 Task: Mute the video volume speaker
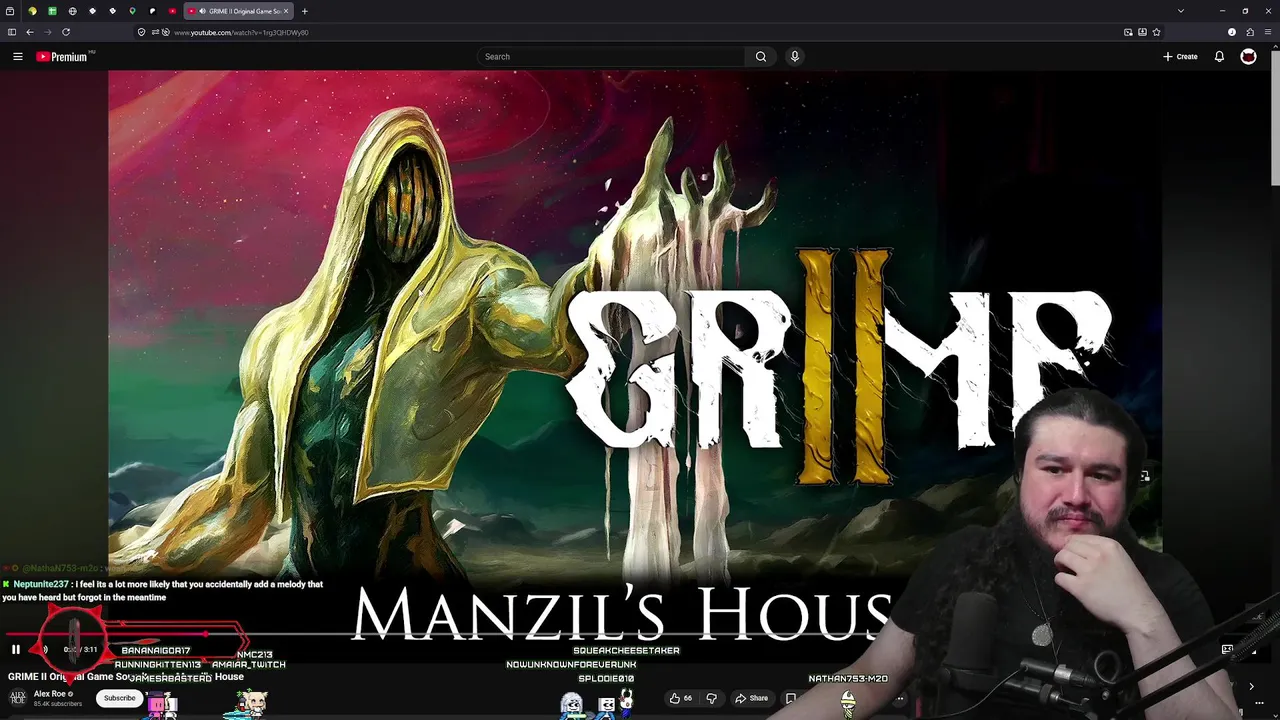pos(44,649)
